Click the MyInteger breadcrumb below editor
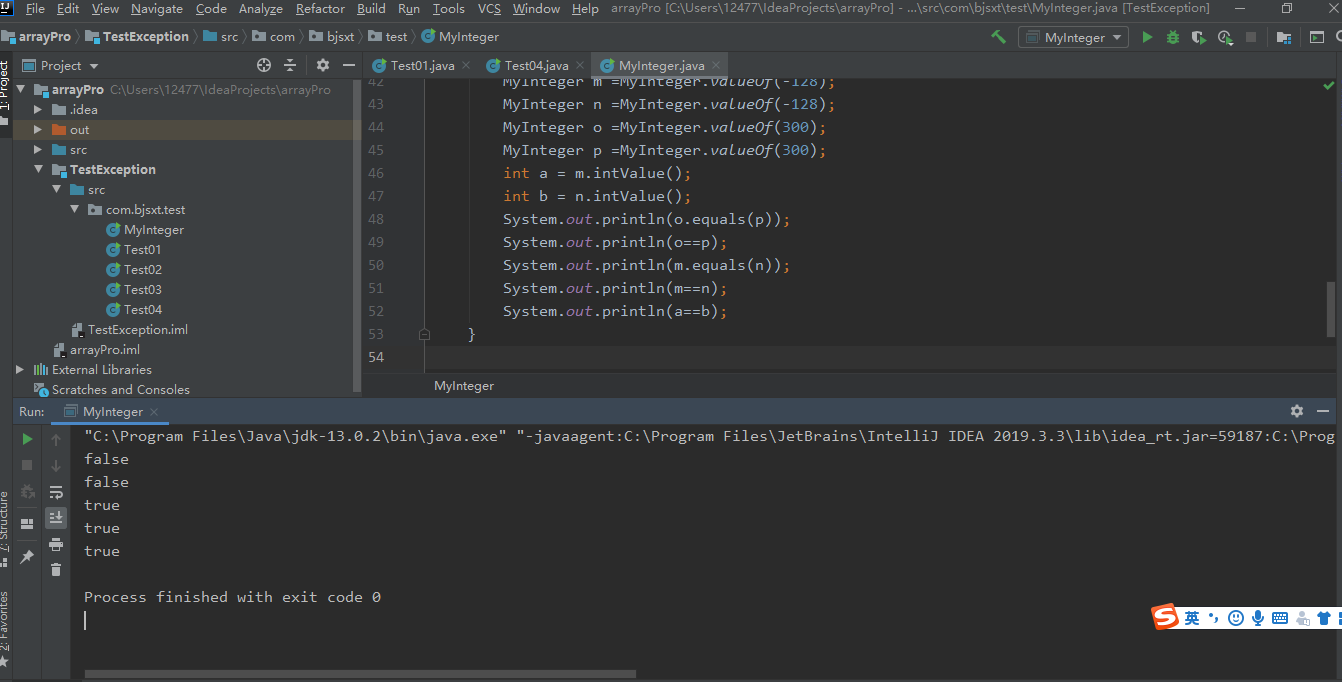Viewport: 1342px width, 682px height. pos(464,385)
